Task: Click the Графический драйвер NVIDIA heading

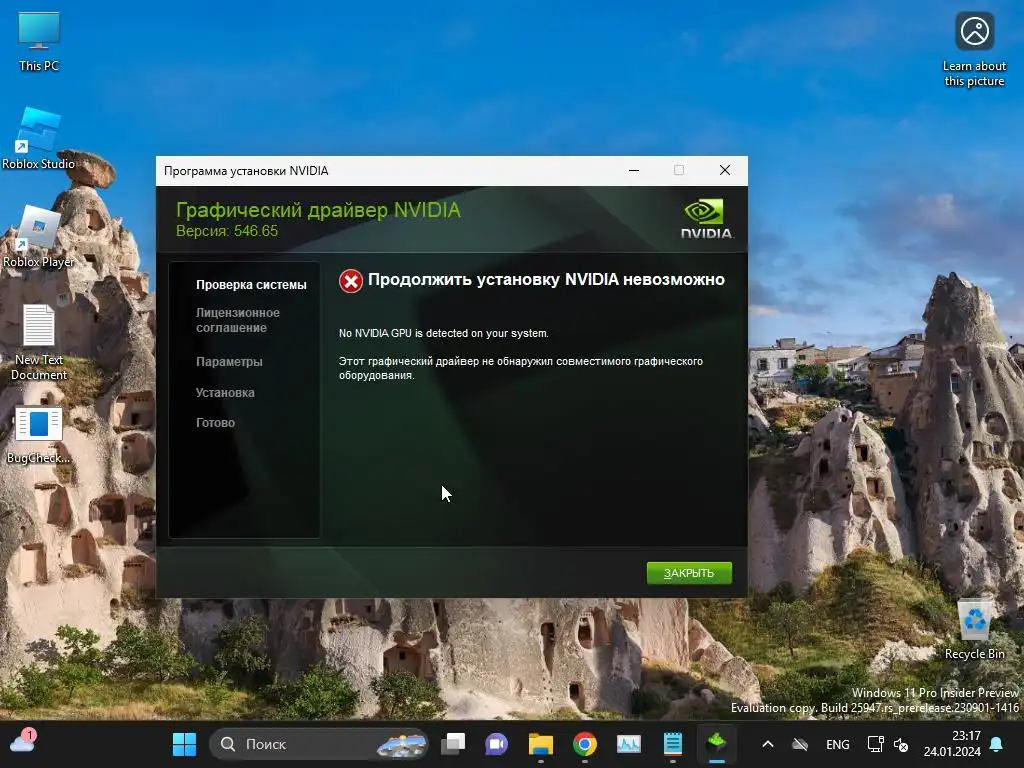Action: (x=318, y=210)
